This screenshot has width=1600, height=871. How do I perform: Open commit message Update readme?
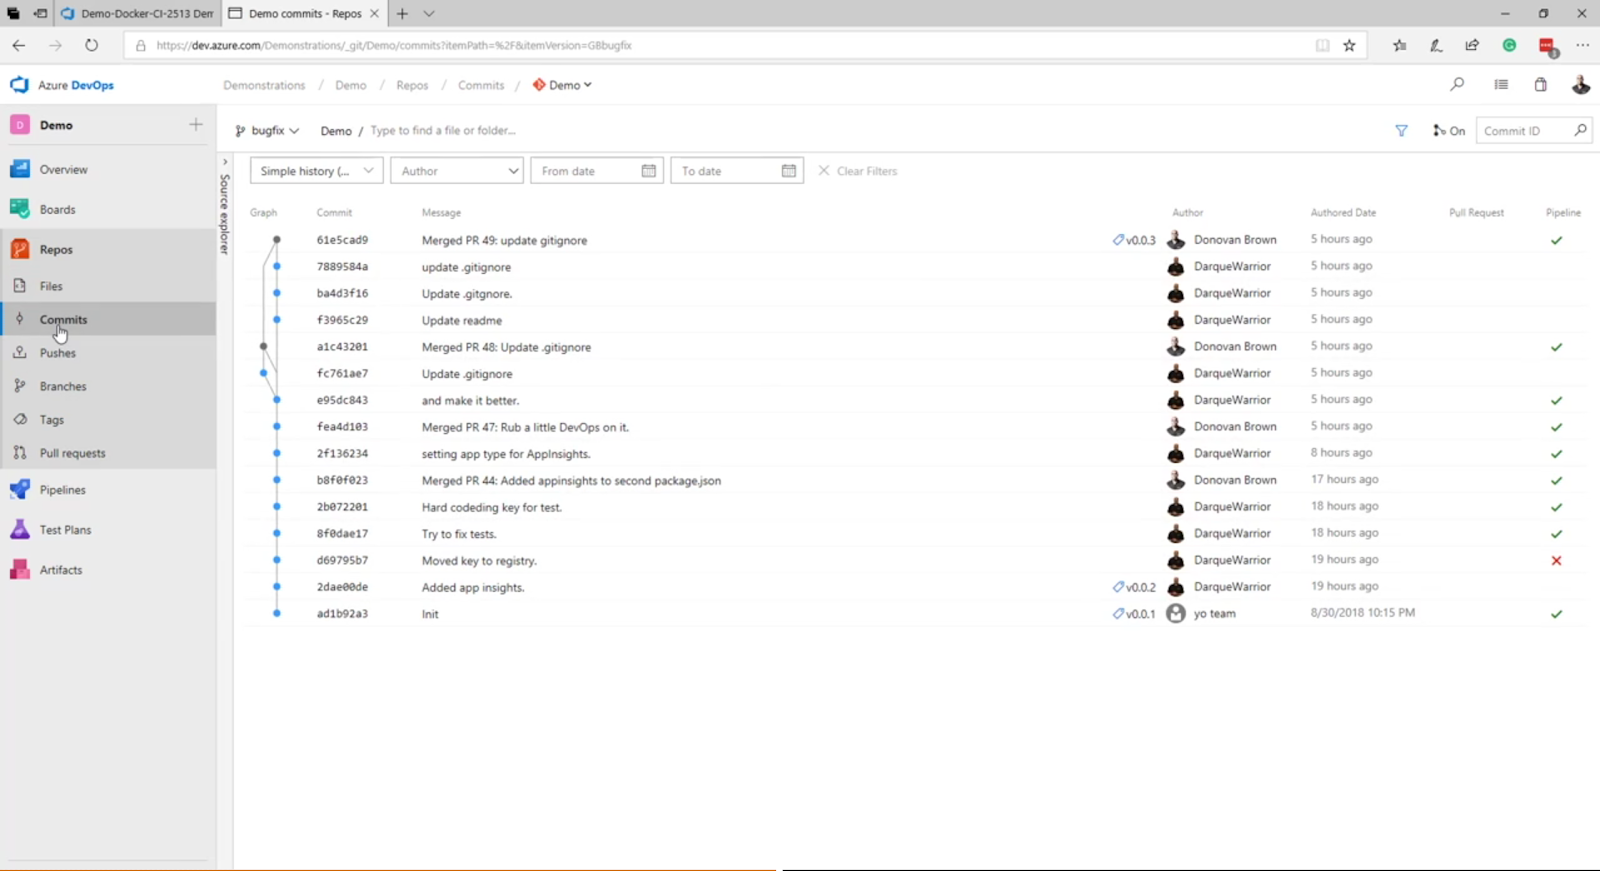[462, 320]
